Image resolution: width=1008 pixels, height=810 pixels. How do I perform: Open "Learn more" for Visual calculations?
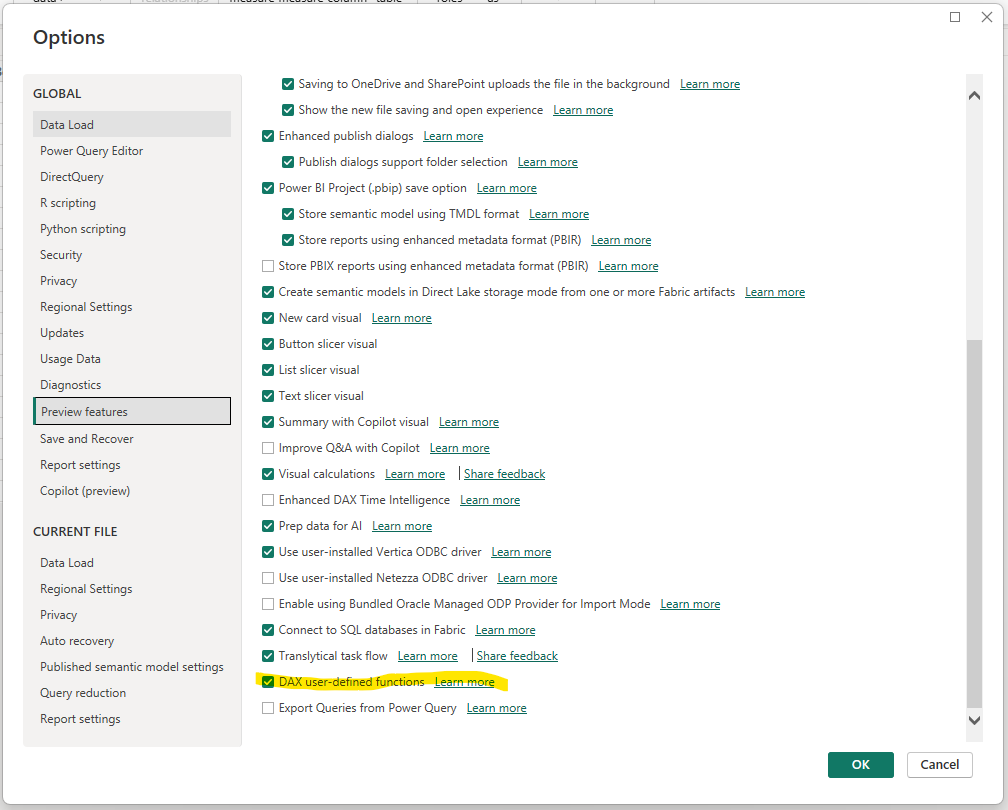(x=415, y=473)
